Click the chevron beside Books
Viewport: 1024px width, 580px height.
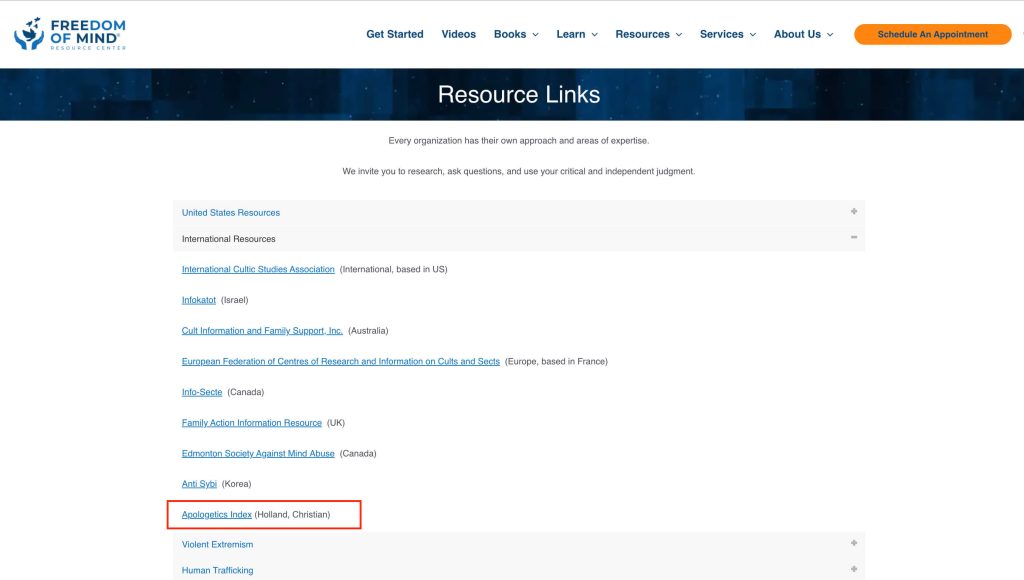pyautogui.click(x=536, y=35)
